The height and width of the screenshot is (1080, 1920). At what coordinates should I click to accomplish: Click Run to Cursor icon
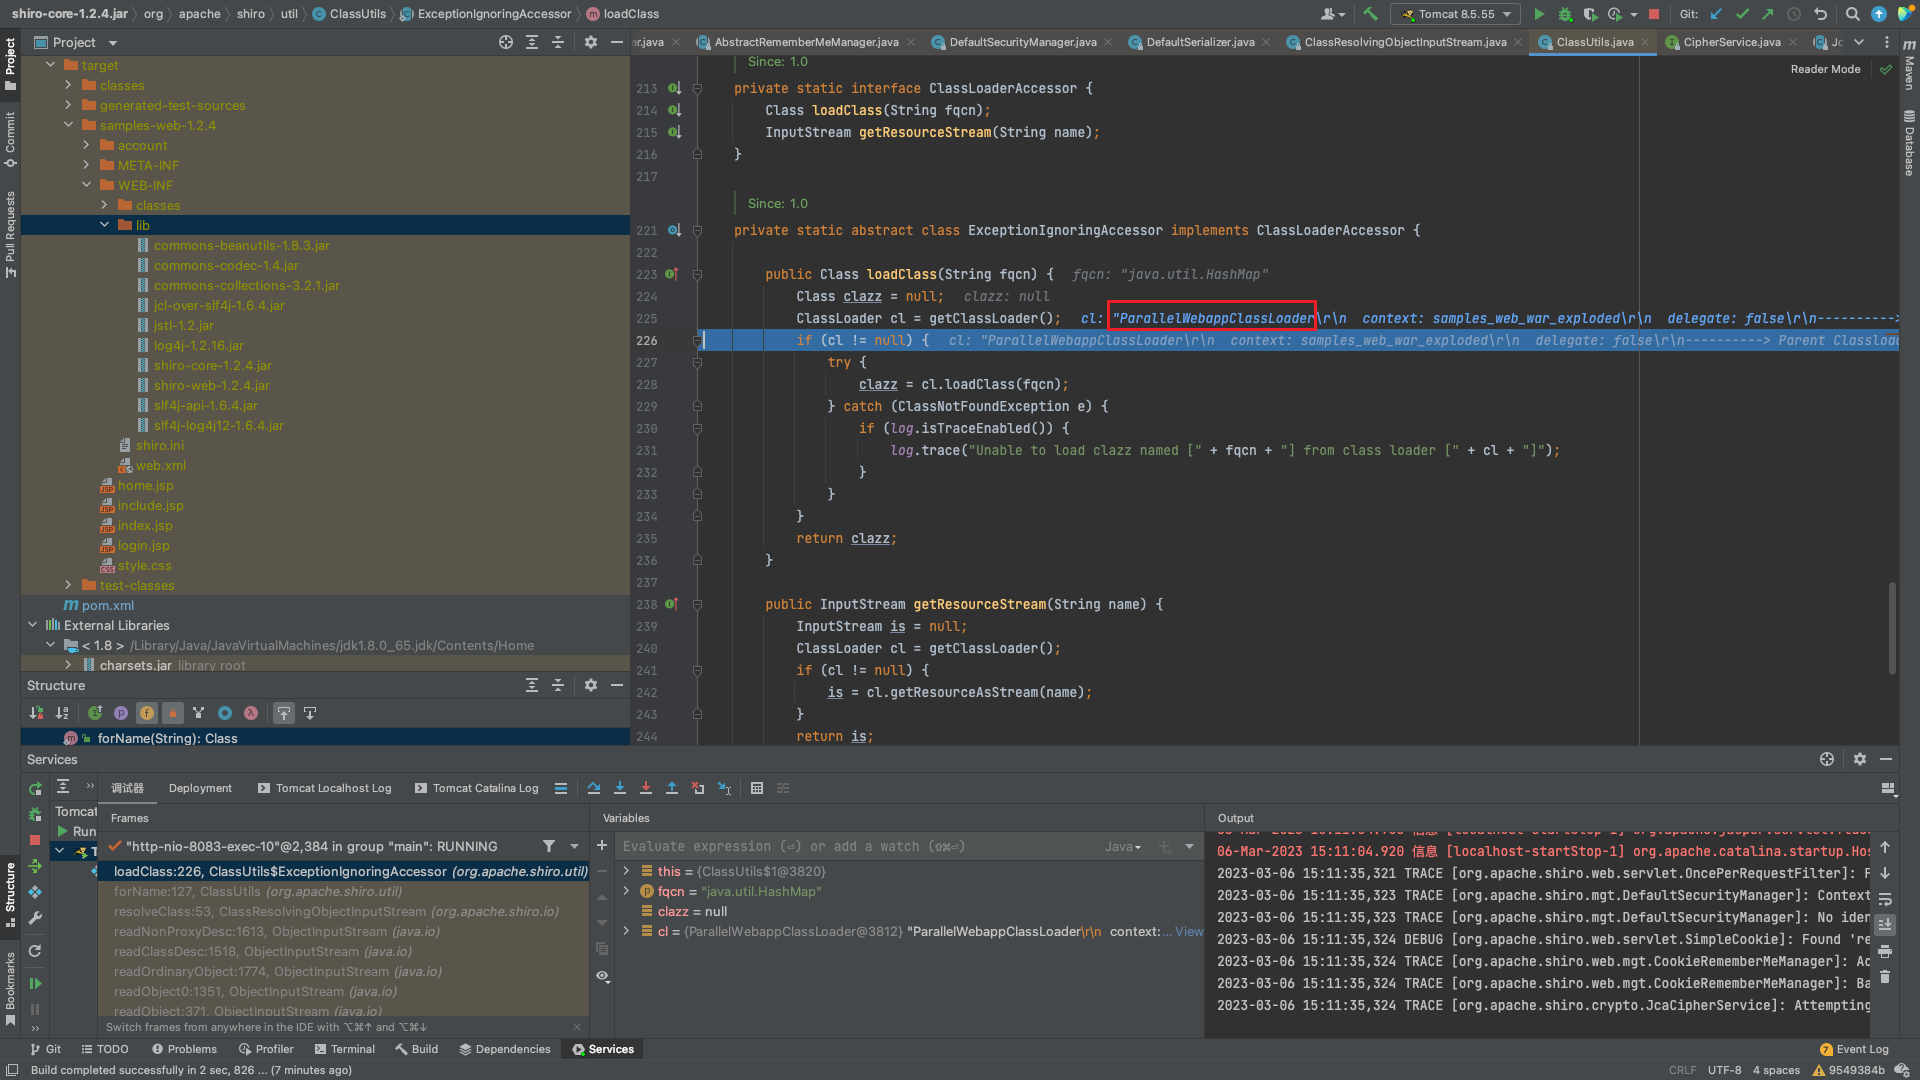pyautogui.click(x=724, y=788)
